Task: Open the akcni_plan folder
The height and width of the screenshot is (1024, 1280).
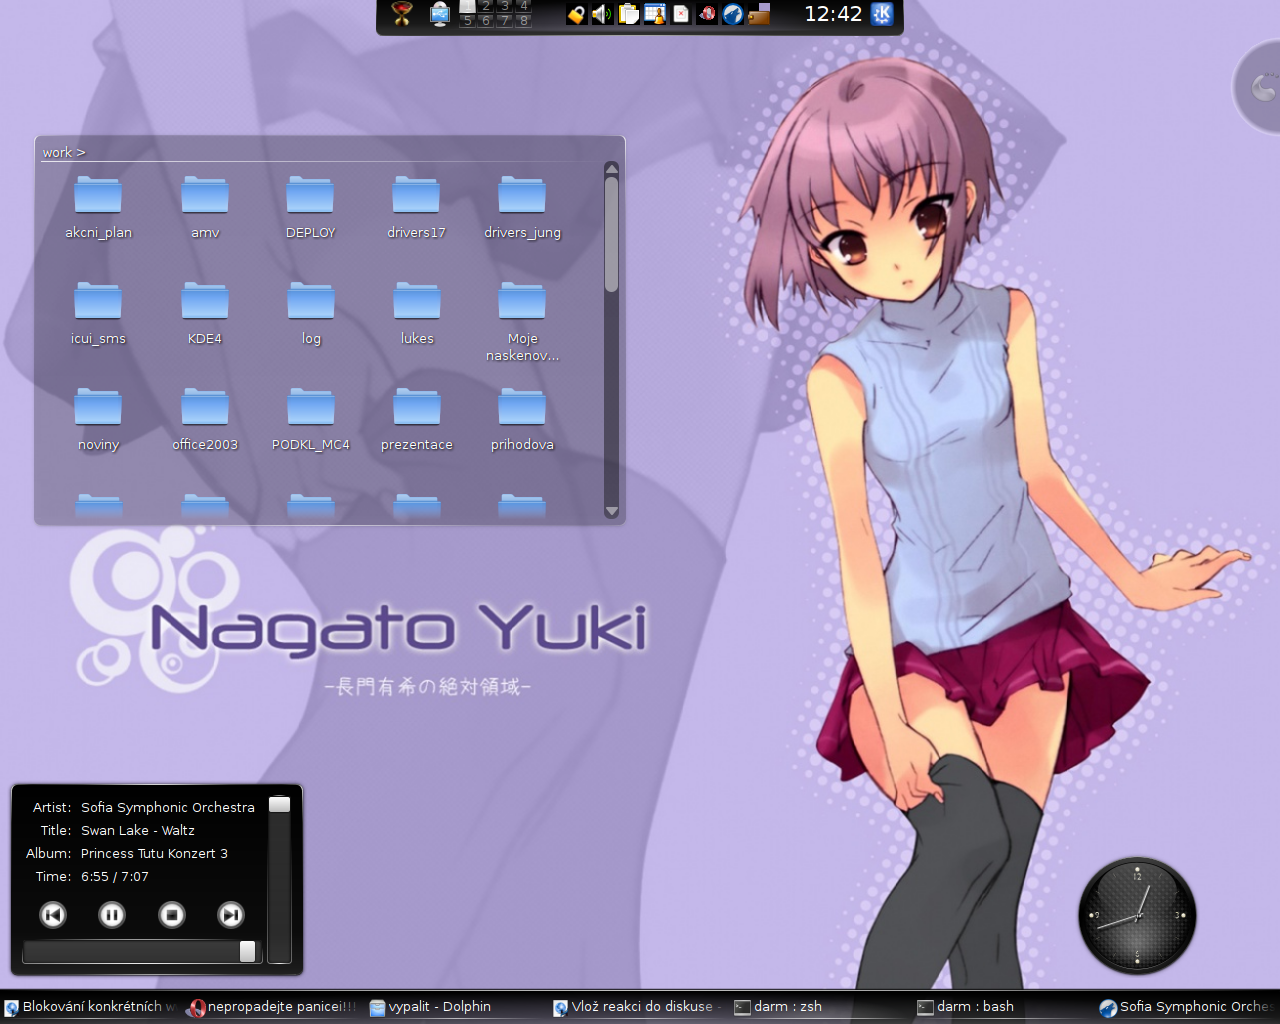Action: pos(98,207)
